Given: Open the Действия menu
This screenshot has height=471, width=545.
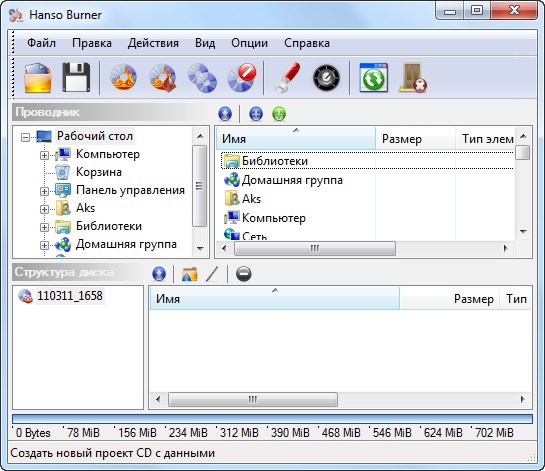Looking at the screenshot, I should [x=153, y=43].
